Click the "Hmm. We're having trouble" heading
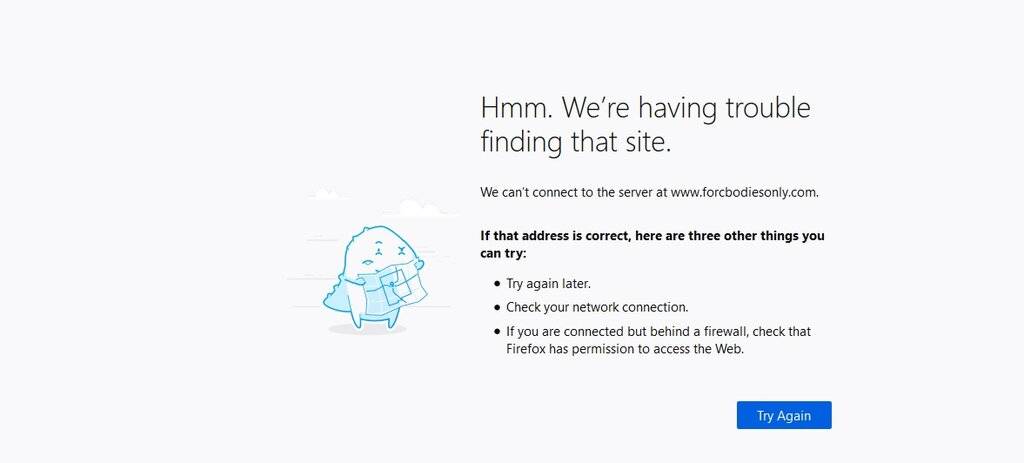 645,108
